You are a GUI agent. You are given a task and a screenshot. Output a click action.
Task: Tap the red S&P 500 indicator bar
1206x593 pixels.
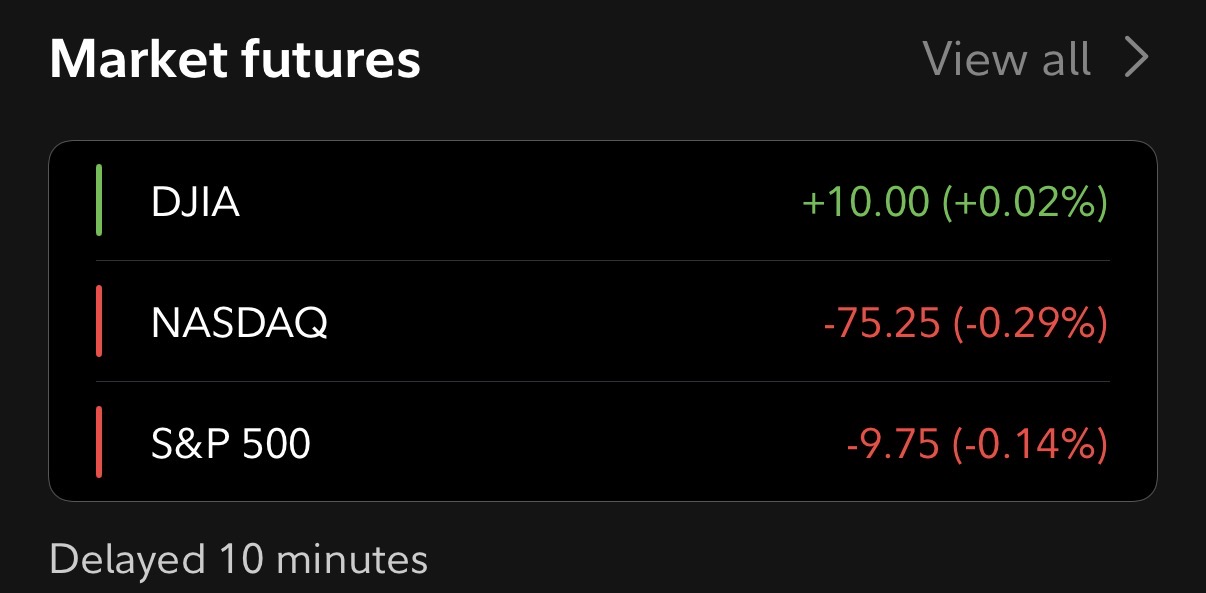99,443
